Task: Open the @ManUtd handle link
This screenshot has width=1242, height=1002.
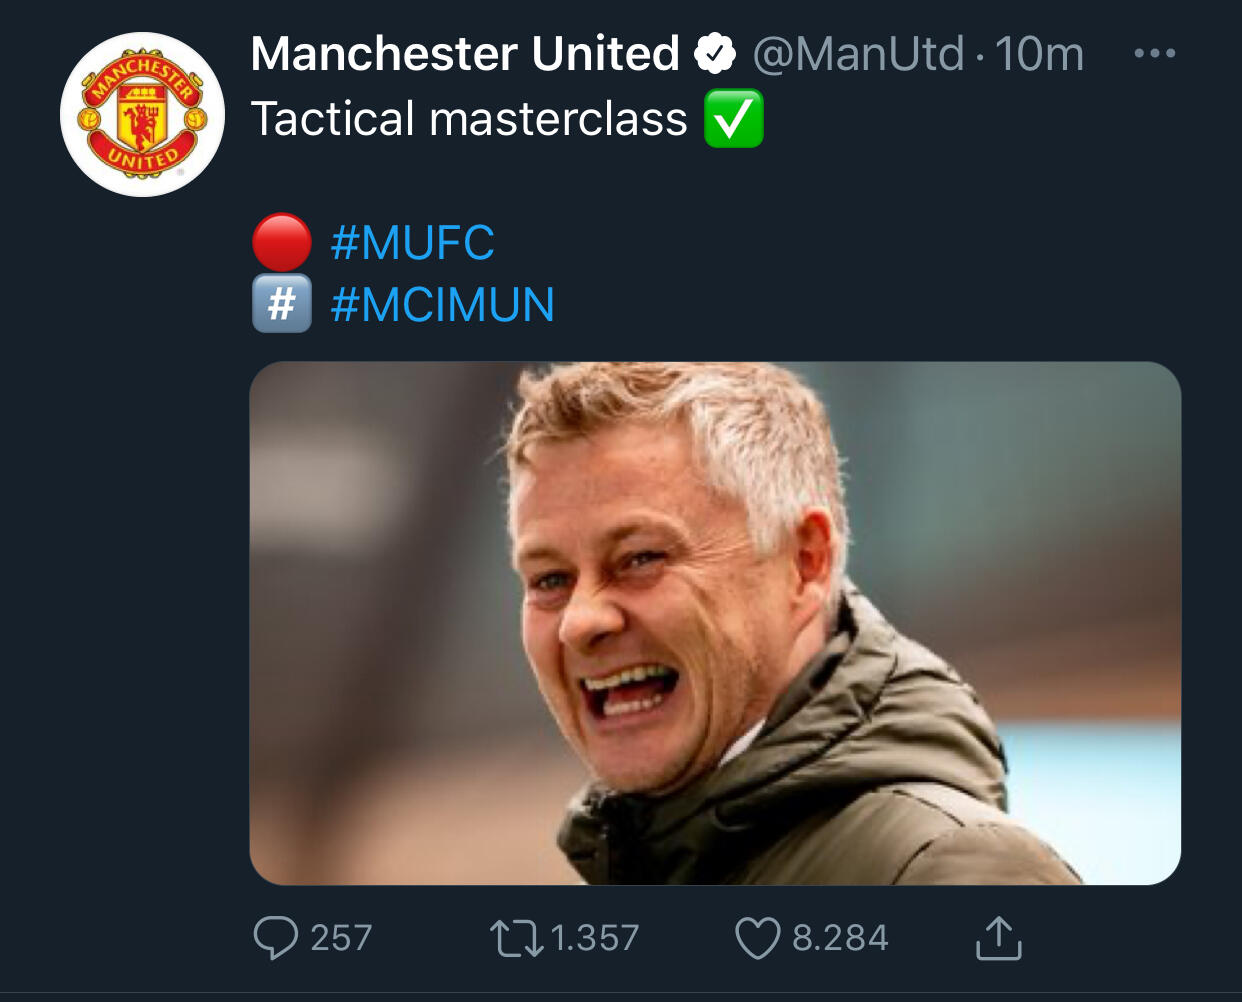Action: coord(858,54)
